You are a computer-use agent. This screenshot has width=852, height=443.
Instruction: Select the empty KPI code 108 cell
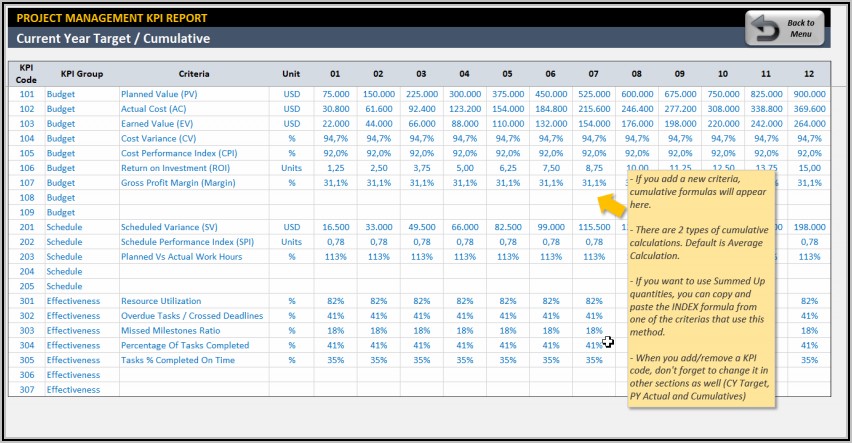click(26, 198)
